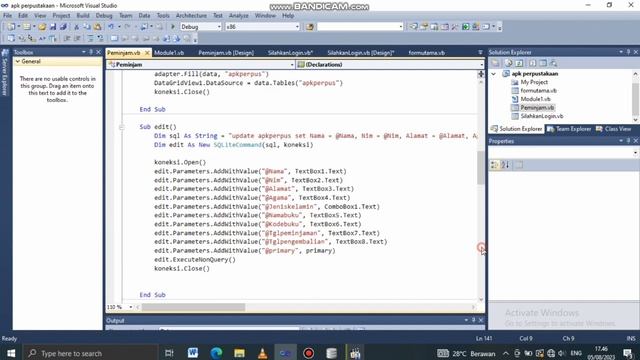Click the Find in Files toolbar icon
Image resolution: width=640 pixels, height=360 pixels.
tap(310, 27)
